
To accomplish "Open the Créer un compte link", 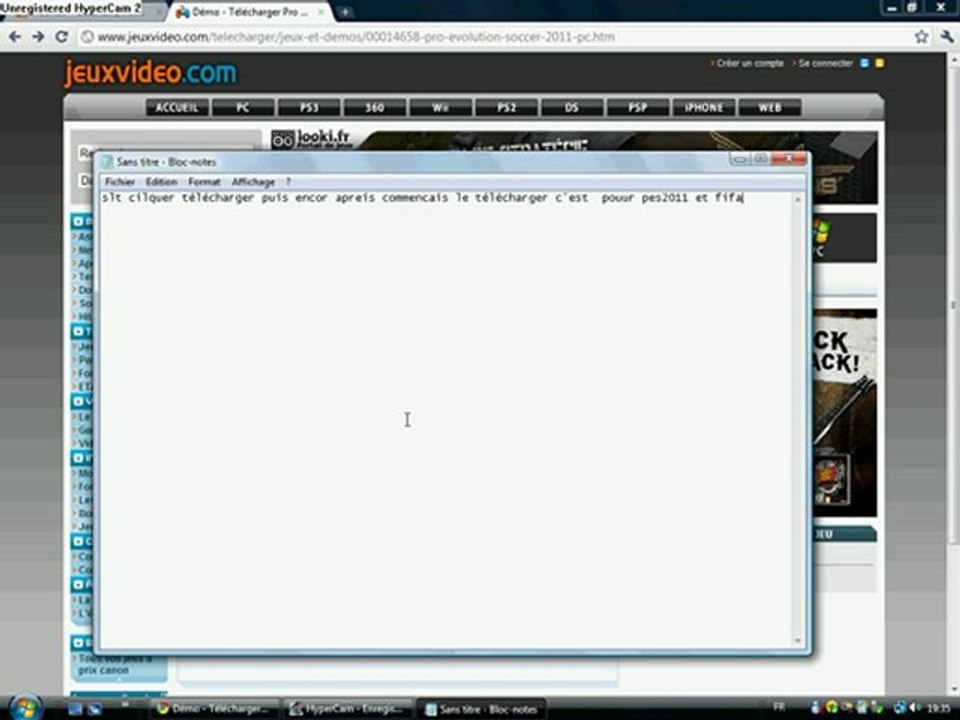I will point(747,63).
